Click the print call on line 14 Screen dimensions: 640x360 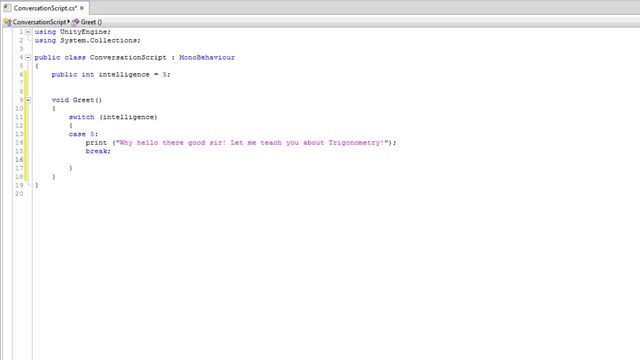point(96,143)
